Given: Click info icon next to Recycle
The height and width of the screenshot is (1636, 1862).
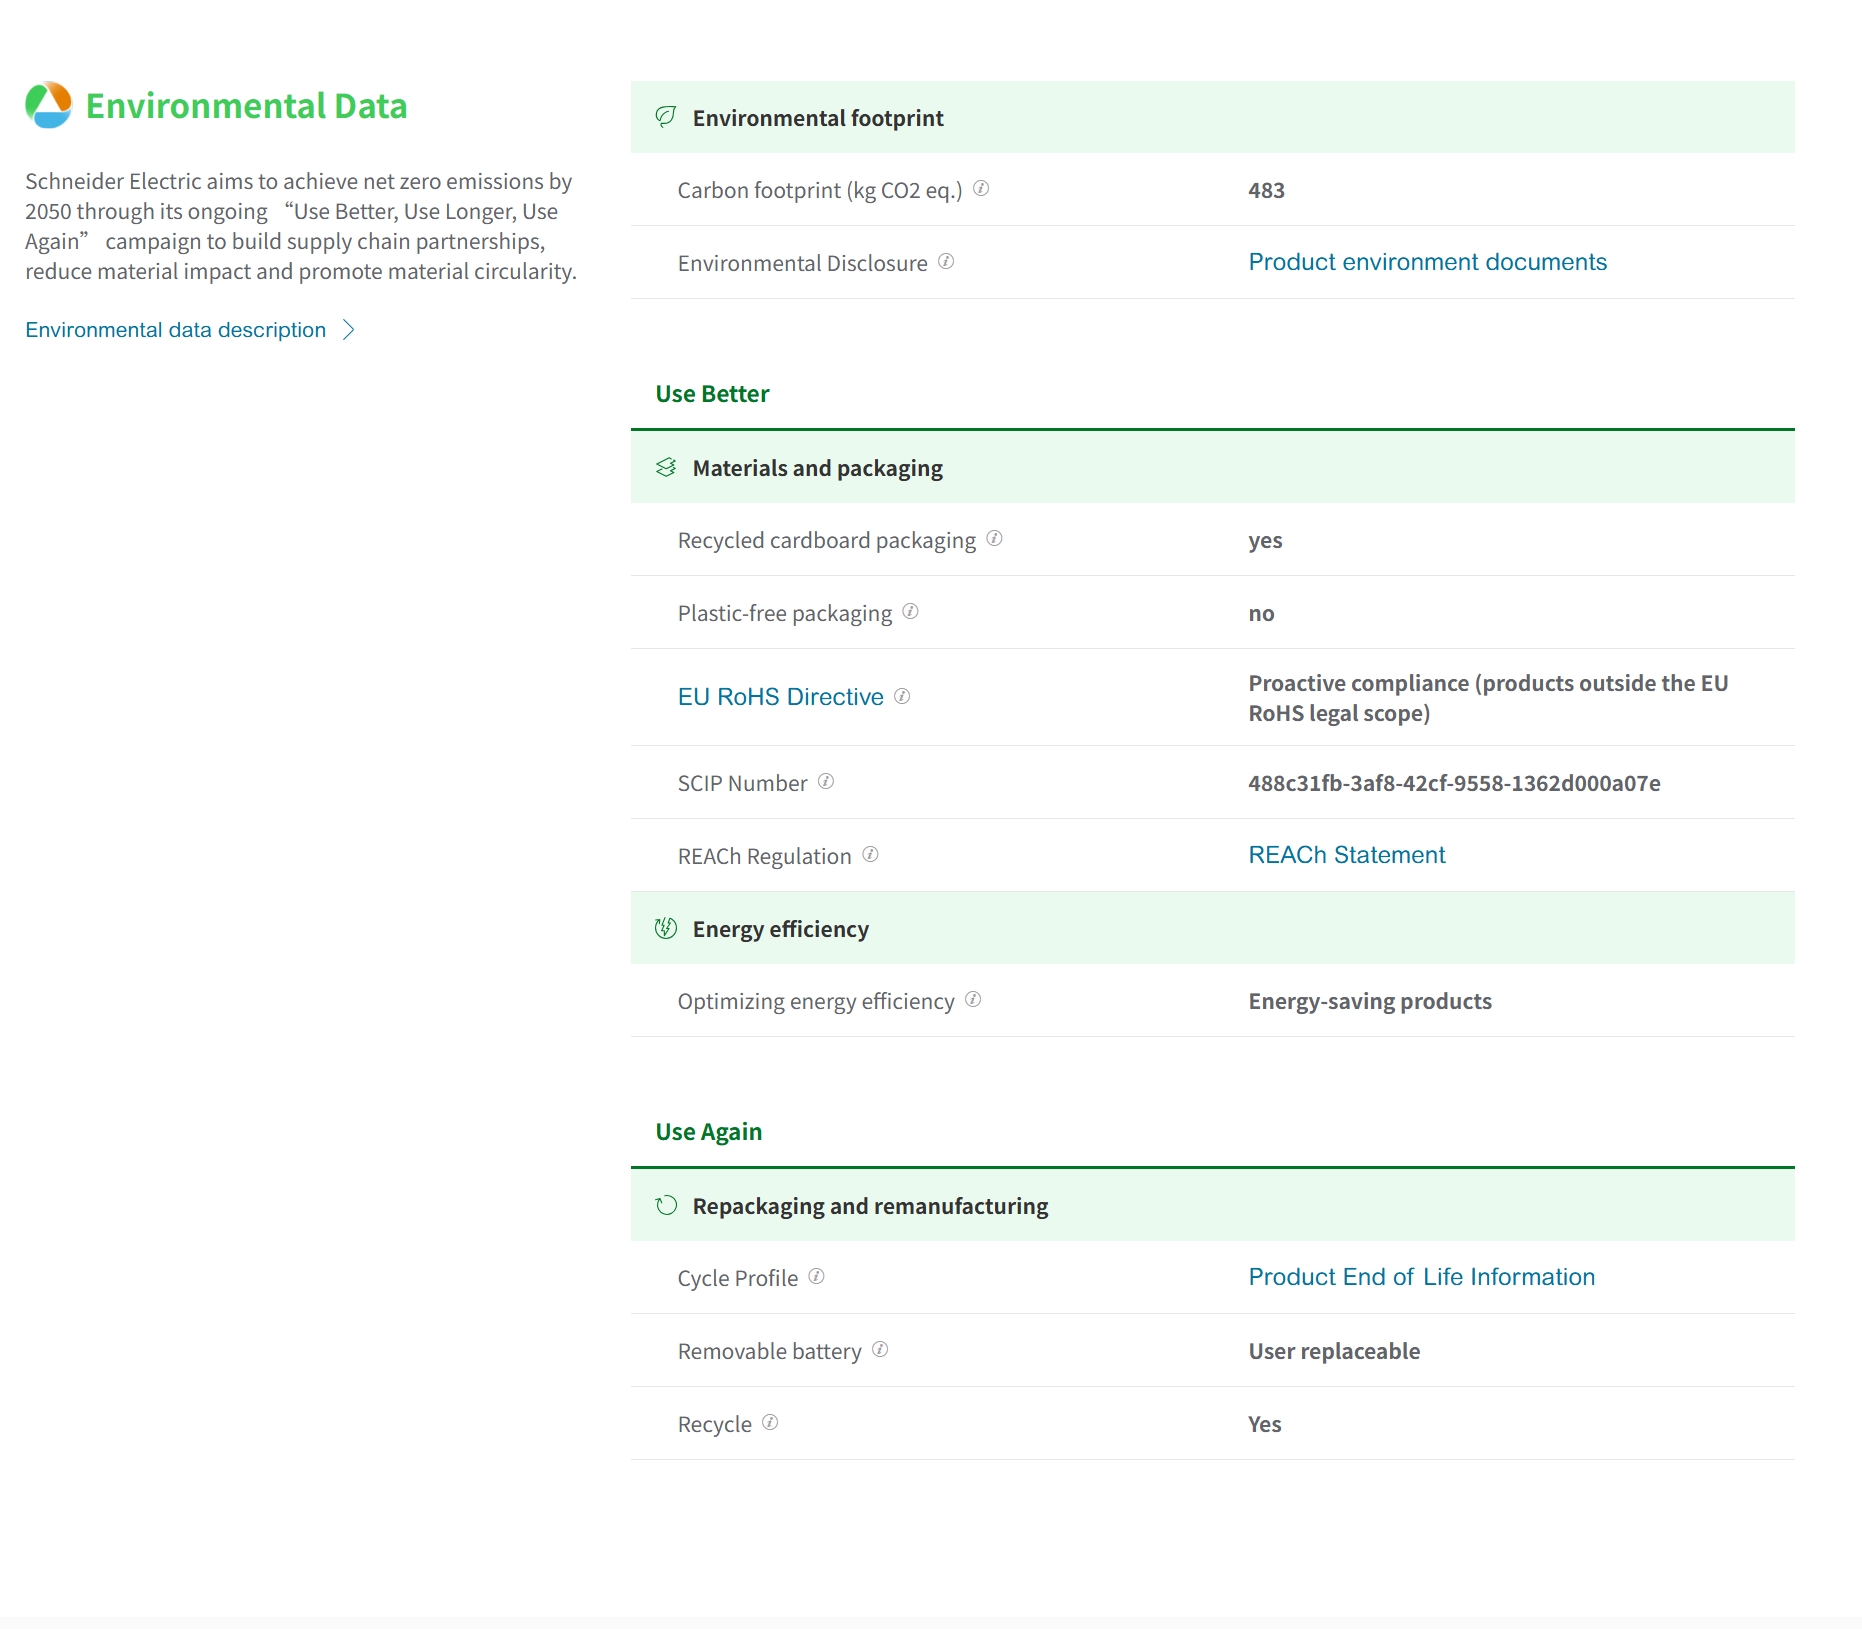Looking at the screenshot, I should point(770,1422).
